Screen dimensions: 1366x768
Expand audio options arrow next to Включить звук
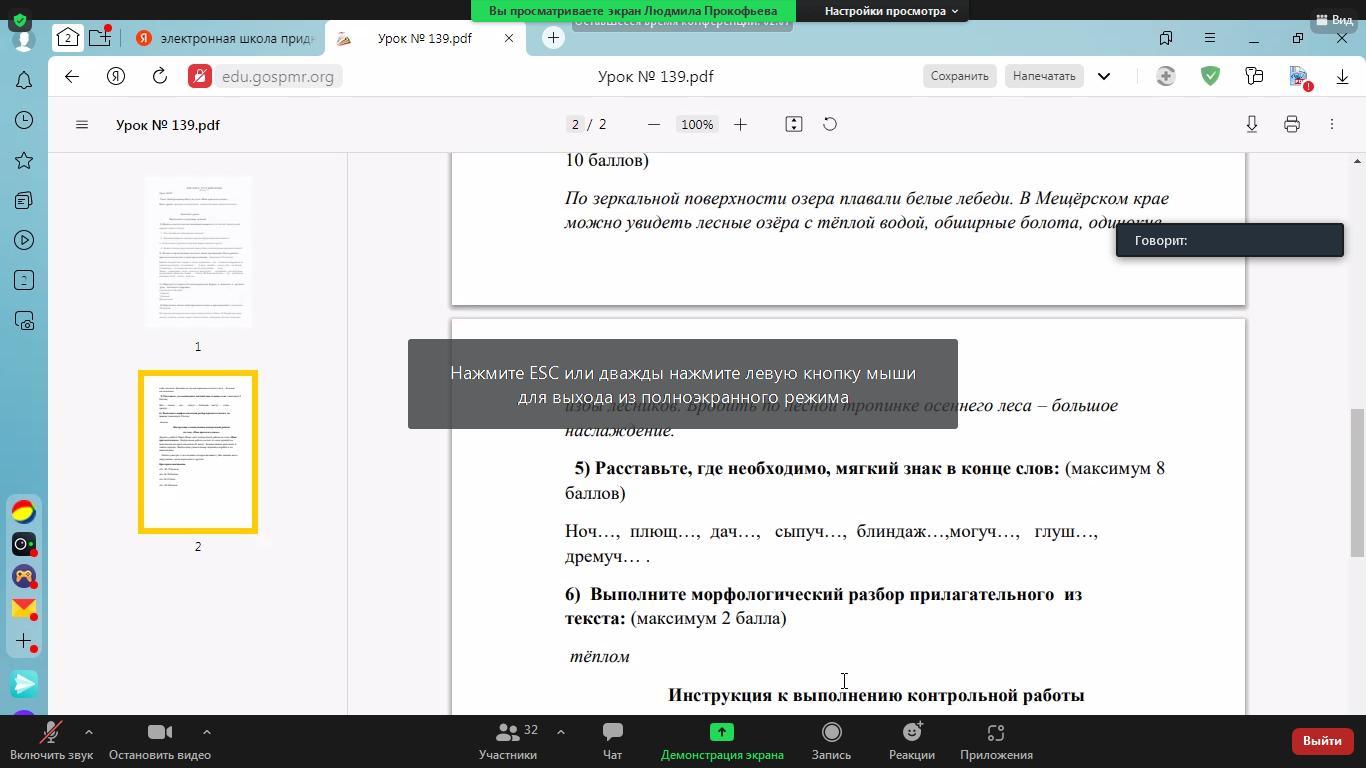tap(88, 732)
